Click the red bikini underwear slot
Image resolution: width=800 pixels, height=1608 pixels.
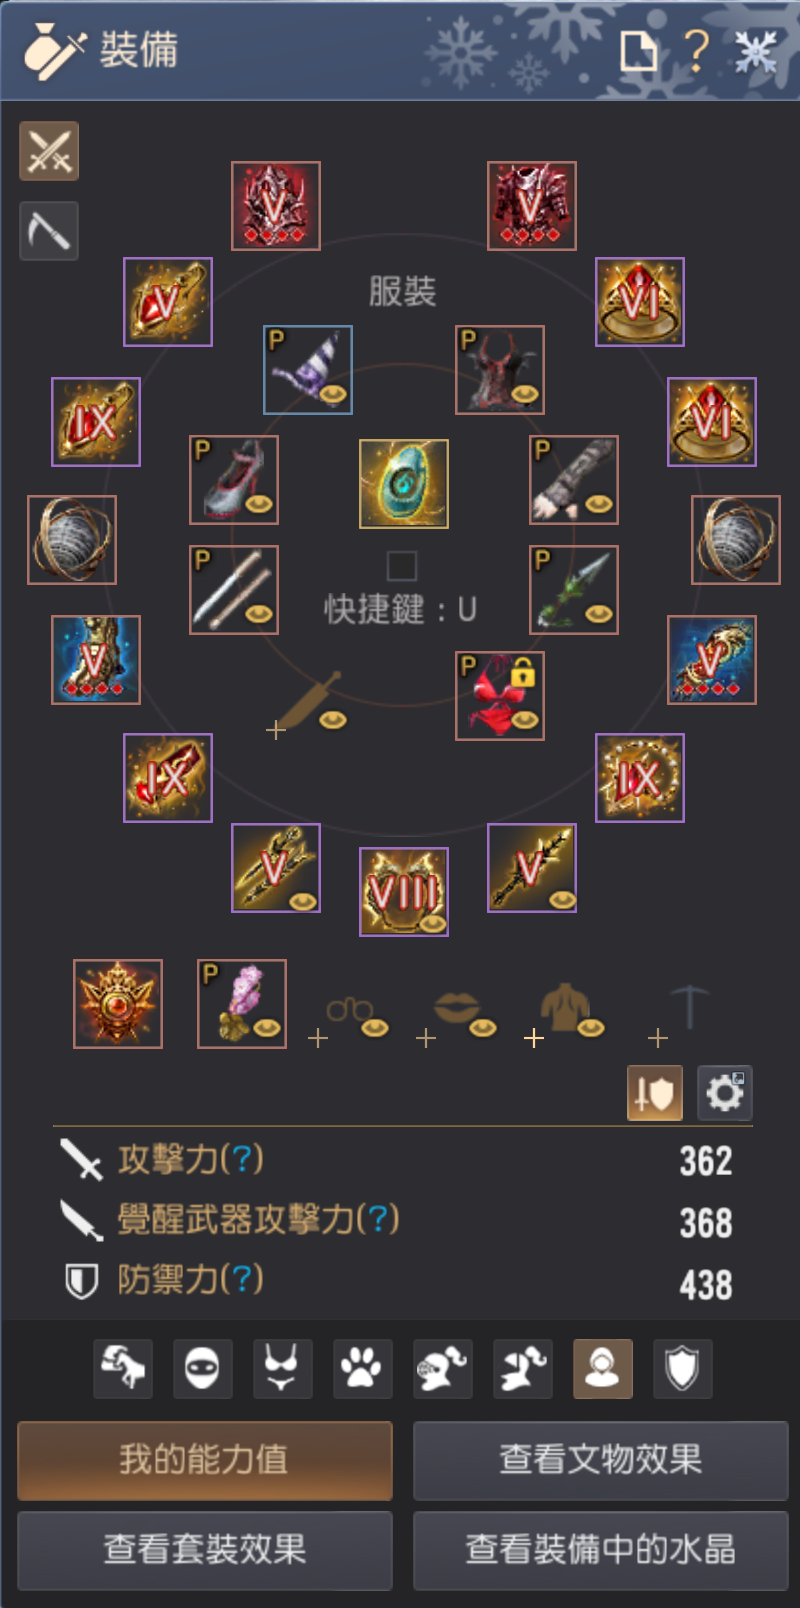coord(500,696)
